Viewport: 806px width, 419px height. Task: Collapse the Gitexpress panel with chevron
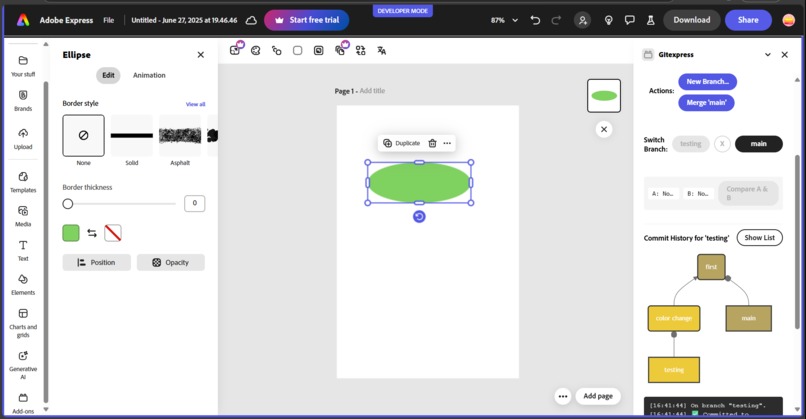tap(768, 54)
